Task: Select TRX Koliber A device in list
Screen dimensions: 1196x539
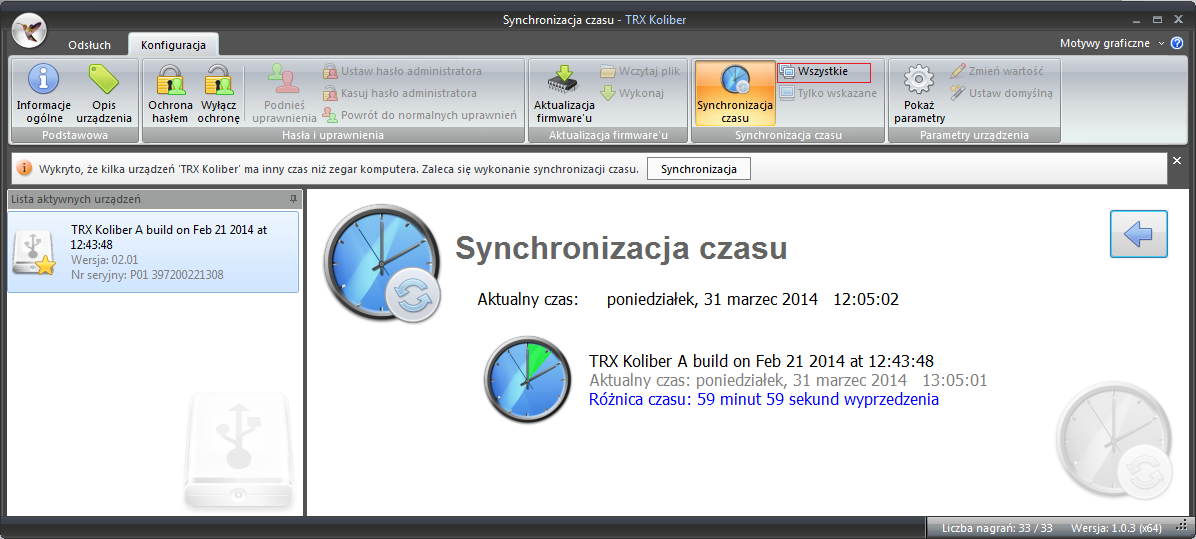Action: coord(153,252)
